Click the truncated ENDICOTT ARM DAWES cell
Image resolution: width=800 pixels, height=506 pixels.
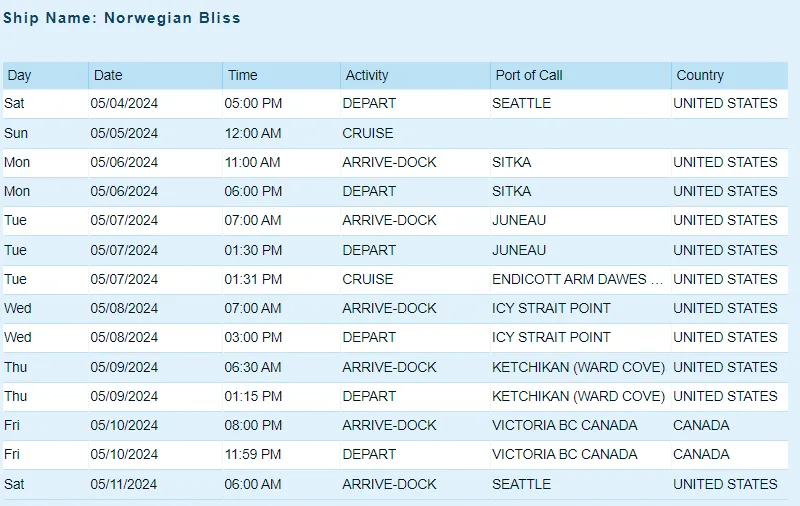click(581, 279)
